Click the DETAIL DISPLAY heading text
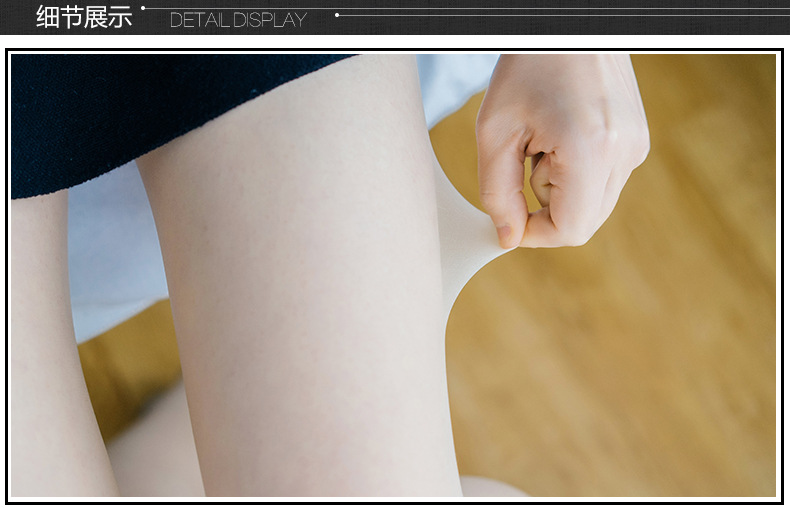 (238, 20)
